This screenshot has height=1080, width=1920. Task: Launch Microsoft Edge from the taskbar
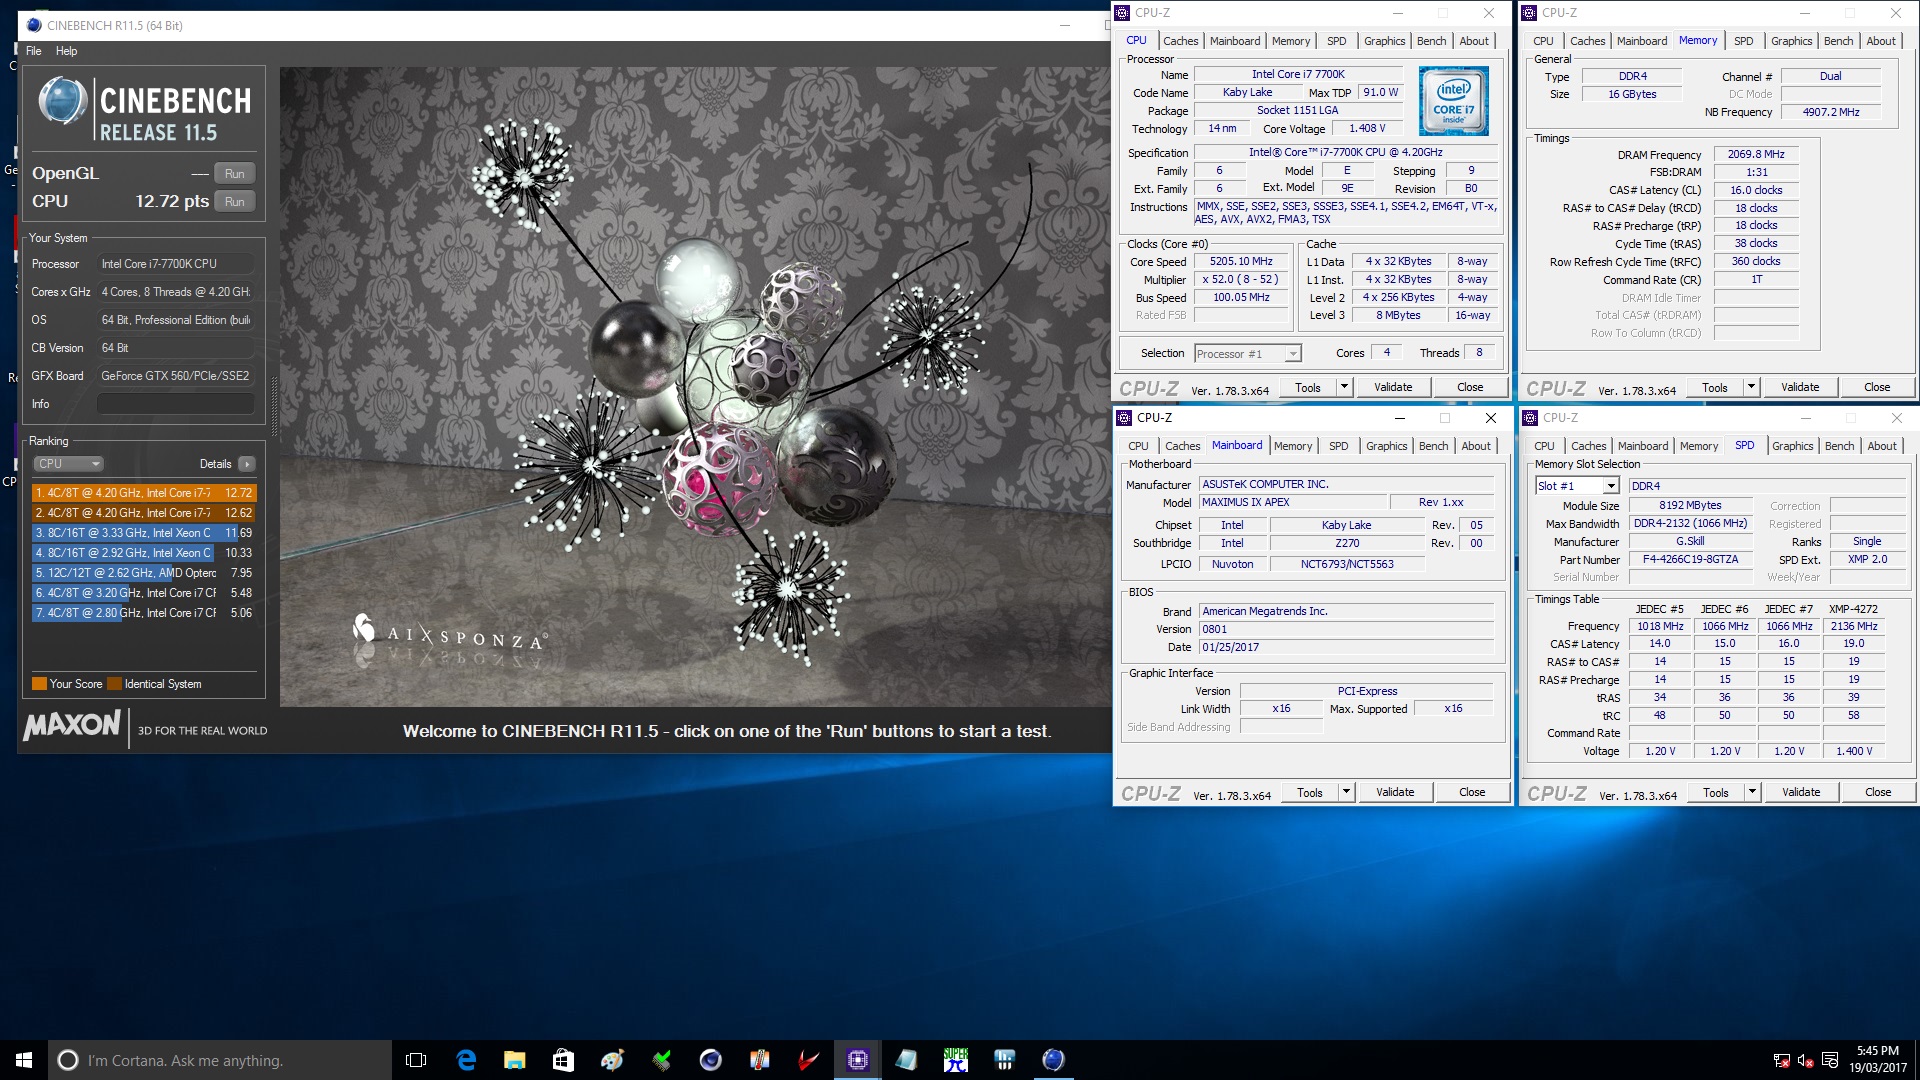(x=466, y=1060)
